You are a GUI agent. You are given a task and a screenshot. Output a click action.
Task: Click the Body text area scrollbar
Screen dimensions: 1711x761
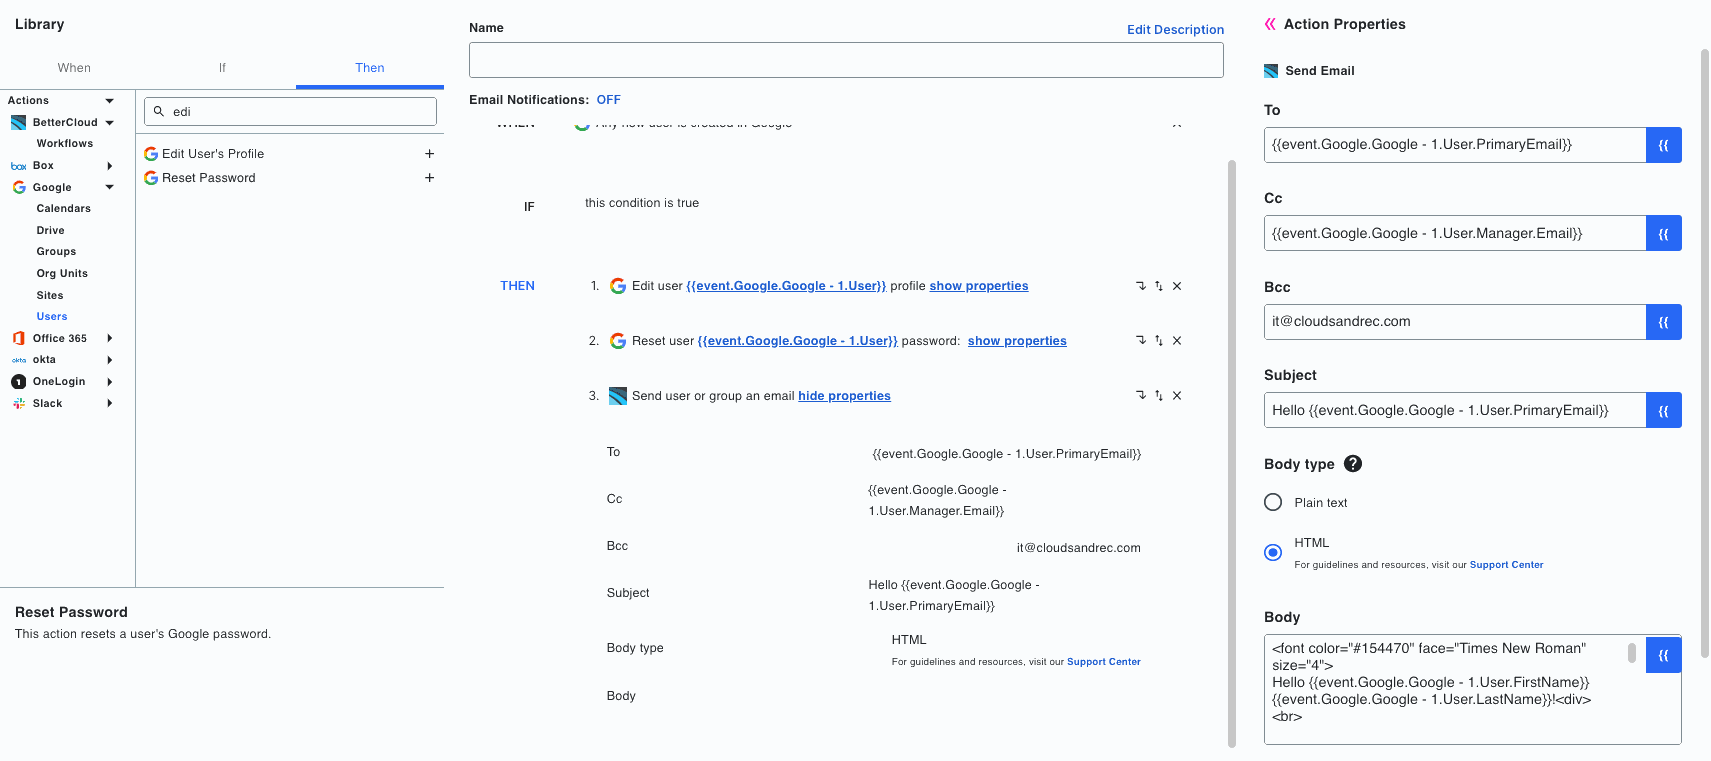coord(1632,653)
